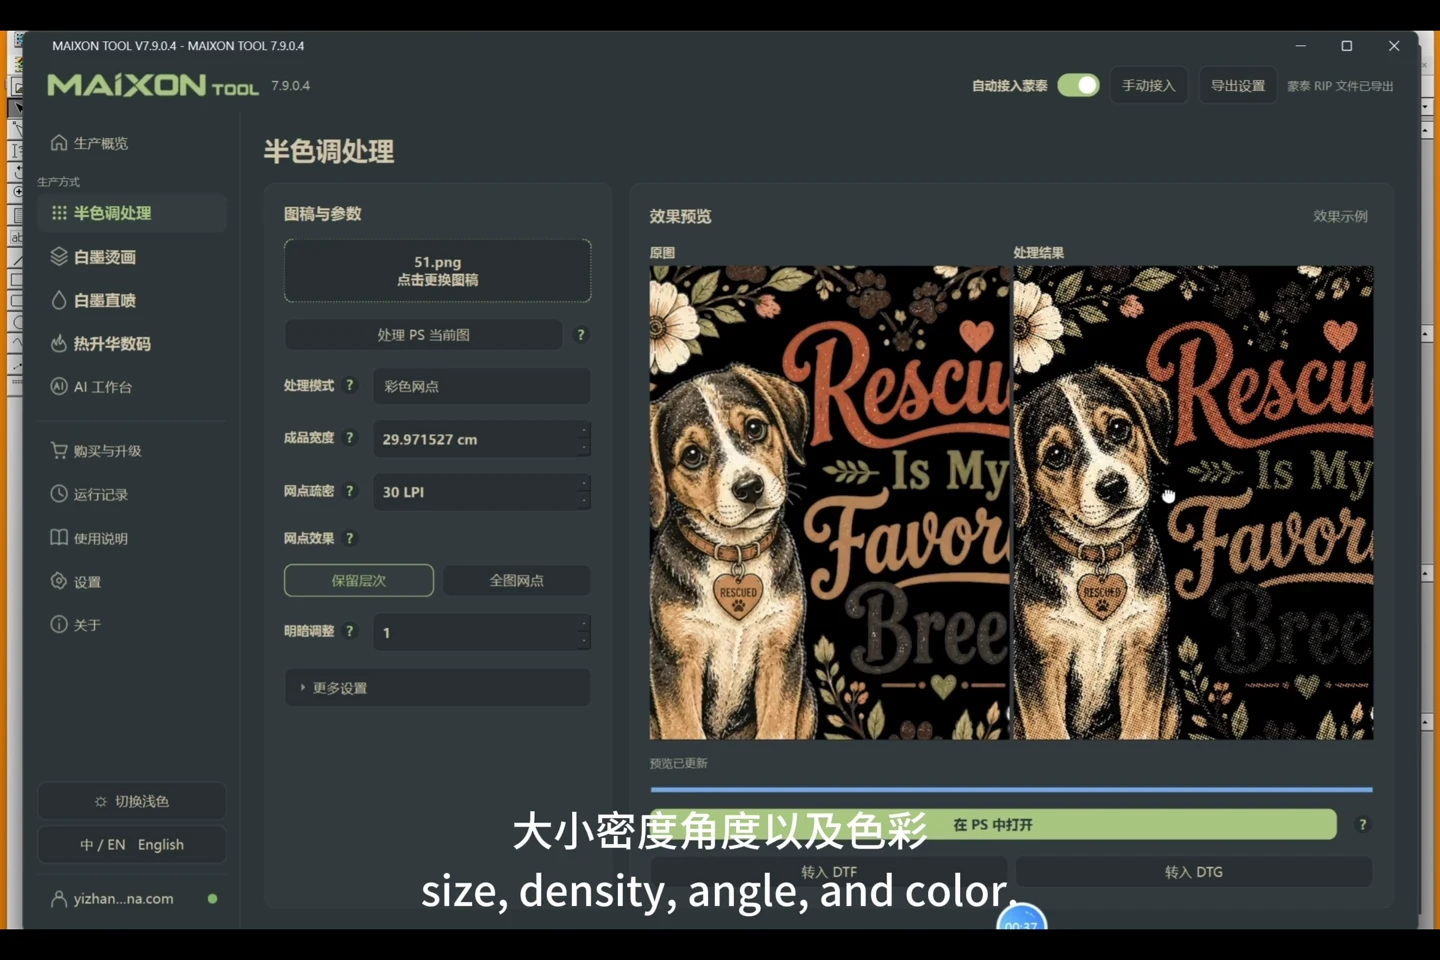Click the preview progress bar
The height and width of the screenshot is (960, 1440).
[1011, 789]
